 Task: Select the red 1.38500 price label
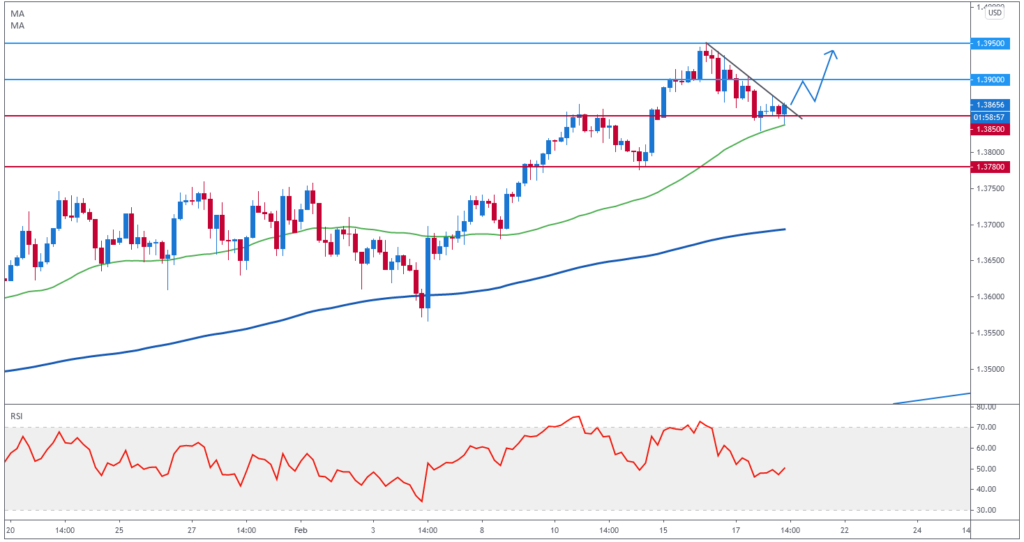tap(990, 129)
